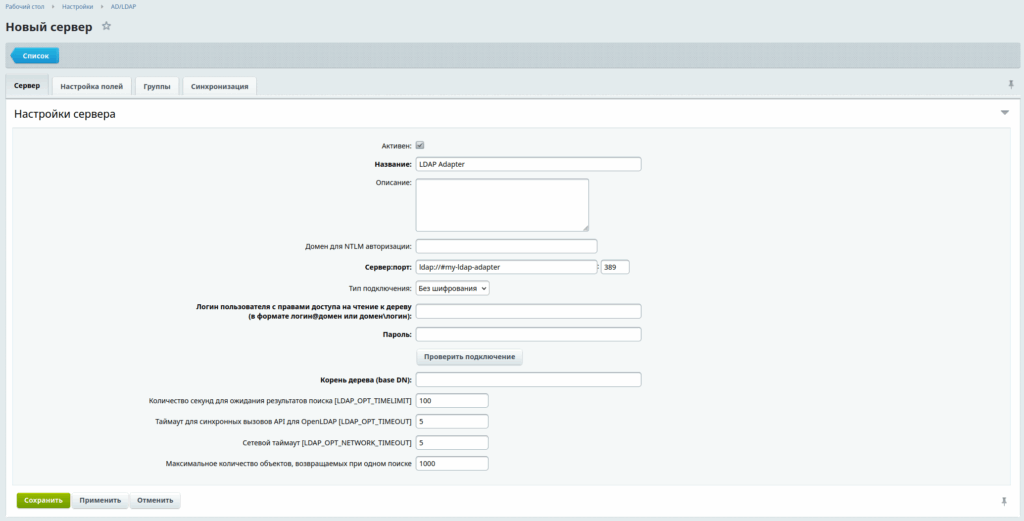
Task: Click the Применить button
Action: pyautogui.click(x=100, y=500)
